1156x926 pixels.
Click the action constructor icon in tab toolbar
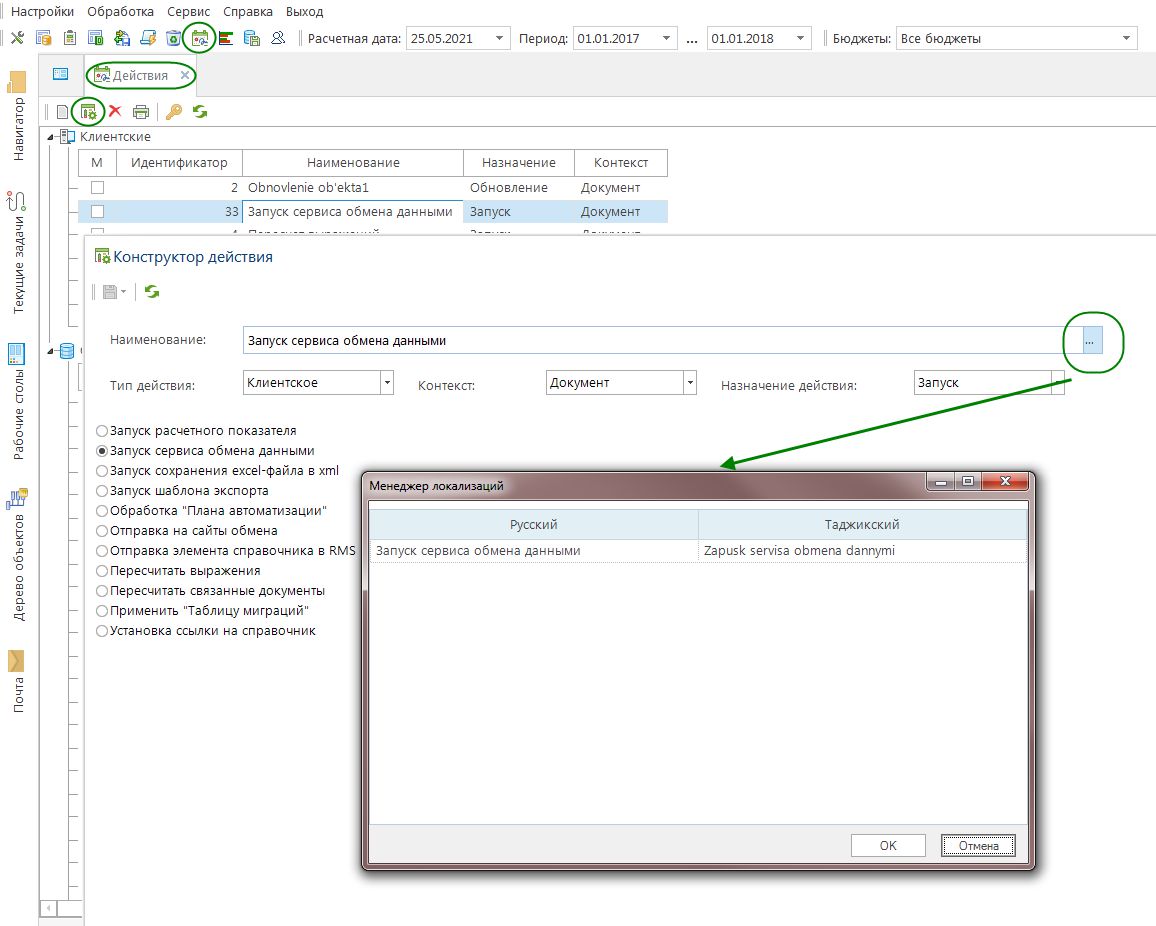(88, 112)
